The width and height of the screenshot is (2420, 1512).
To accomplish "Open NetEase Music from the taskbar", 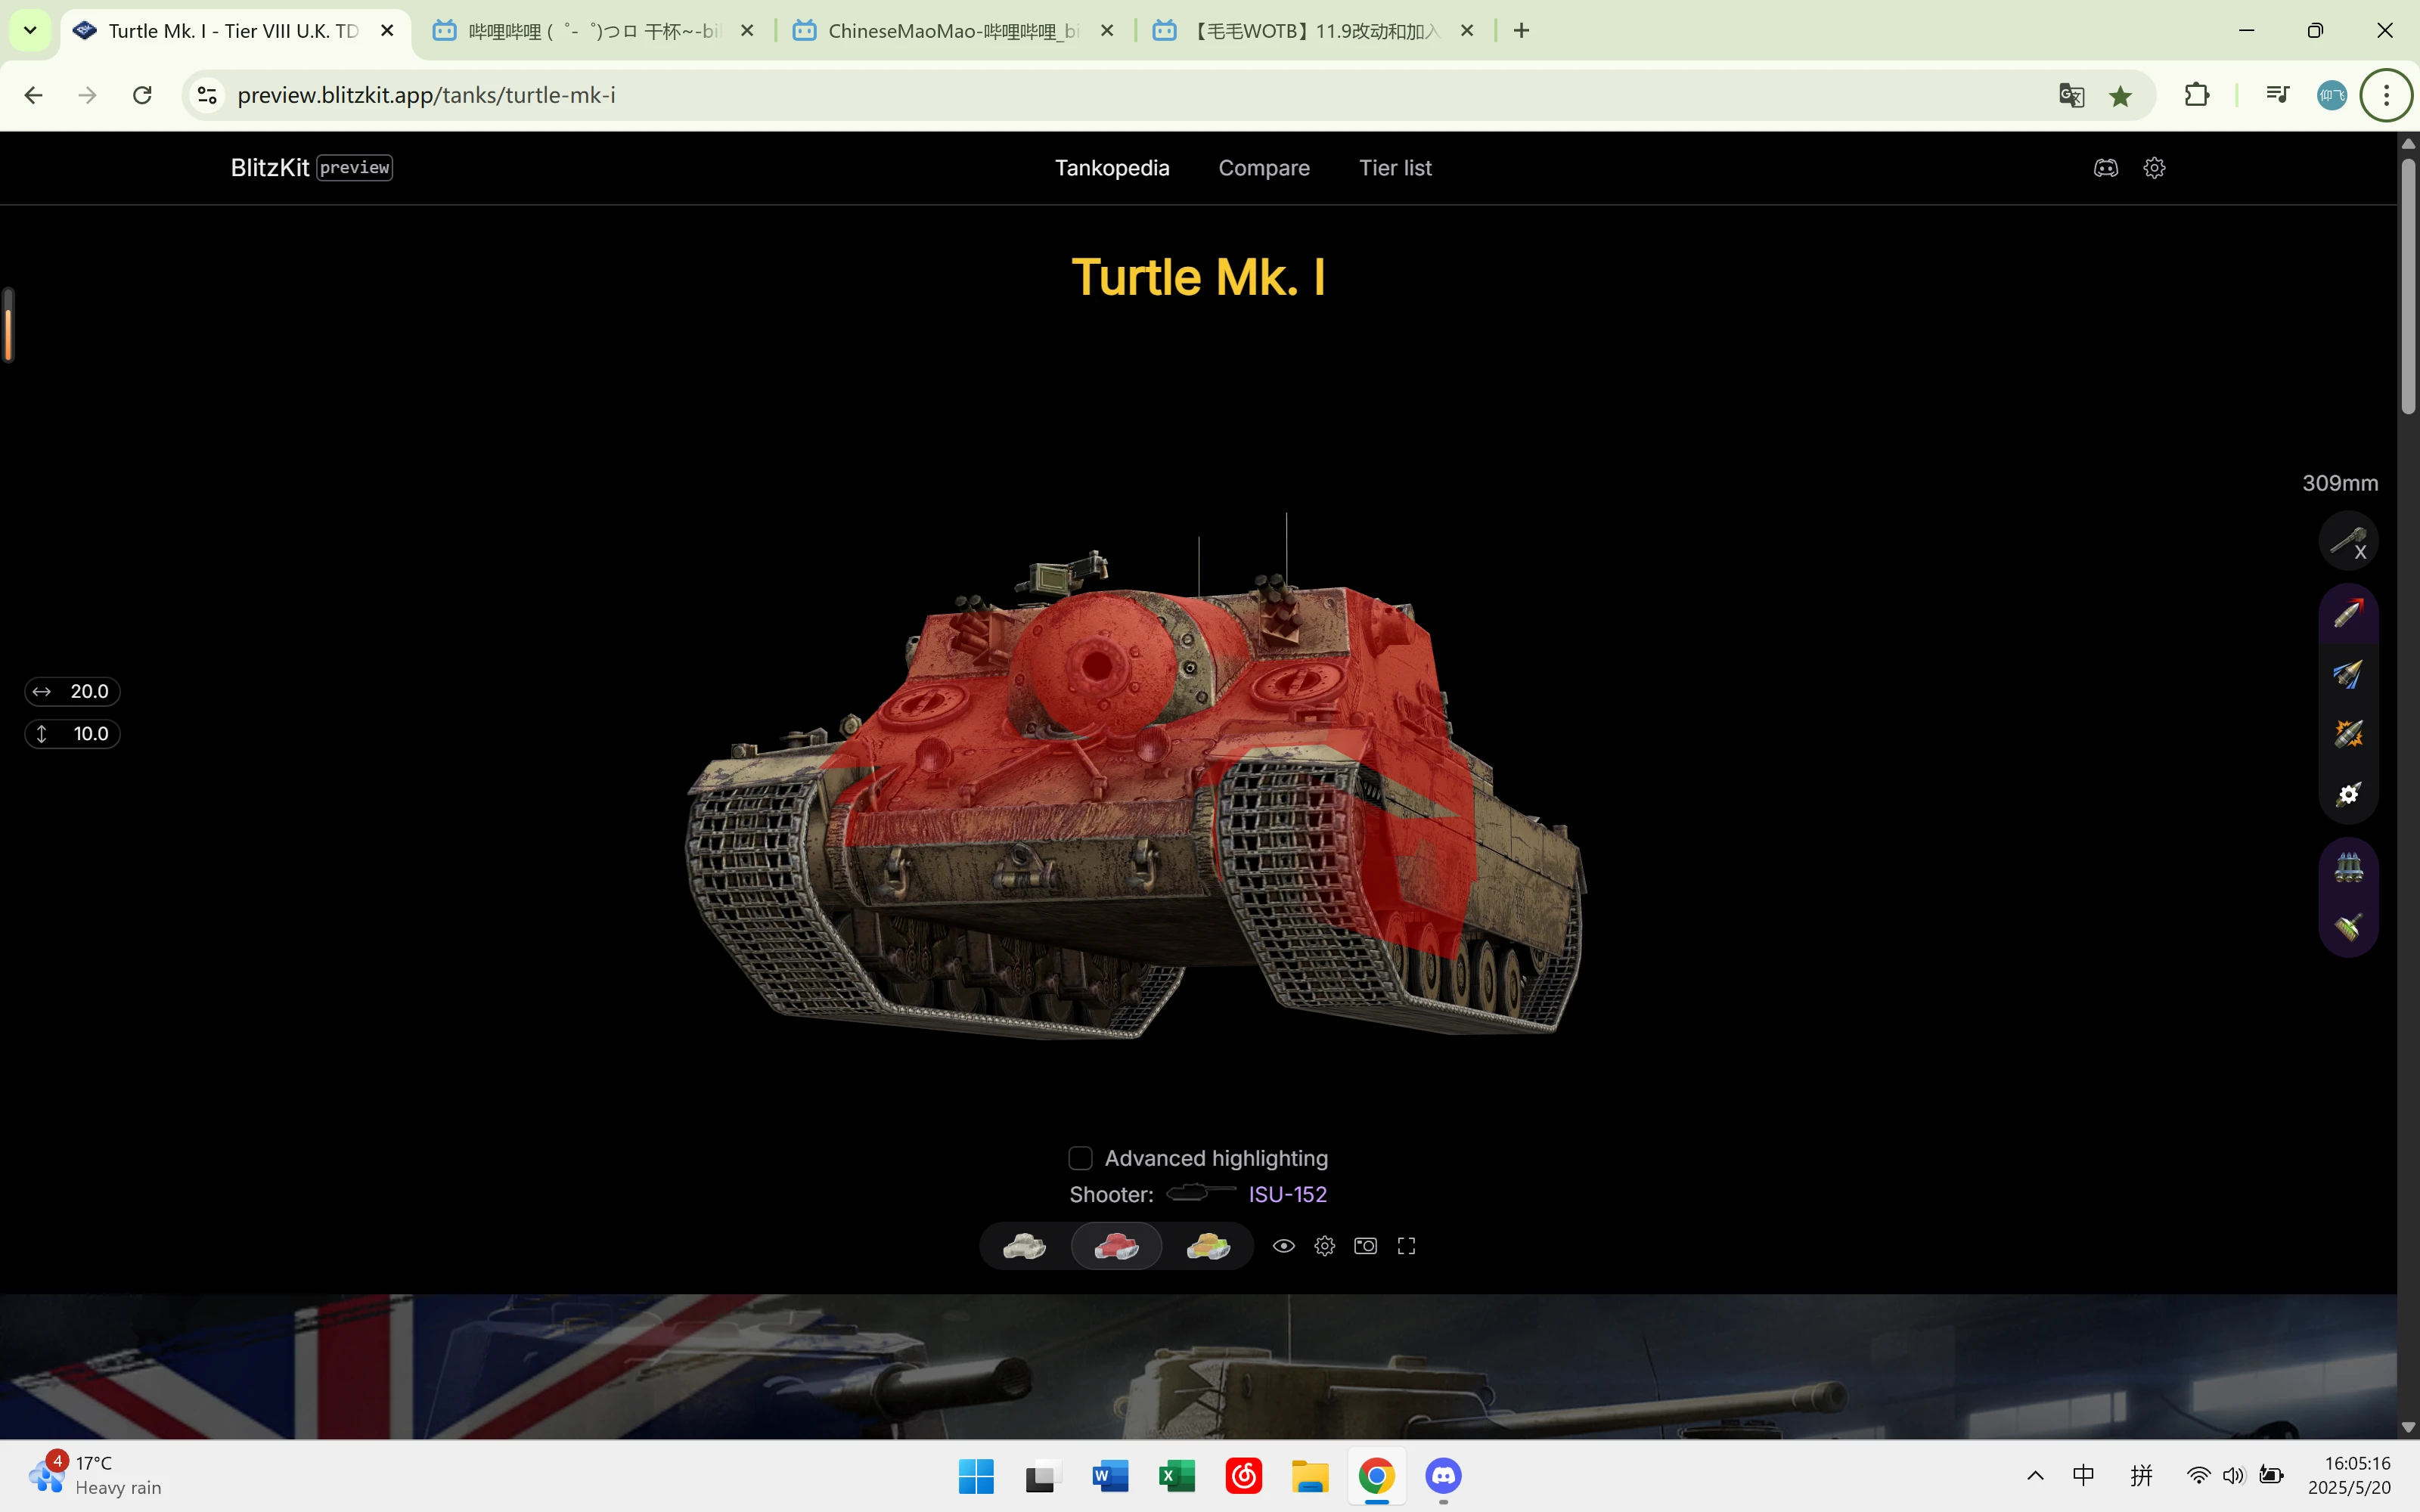I will click(x=1244, y=1476).
